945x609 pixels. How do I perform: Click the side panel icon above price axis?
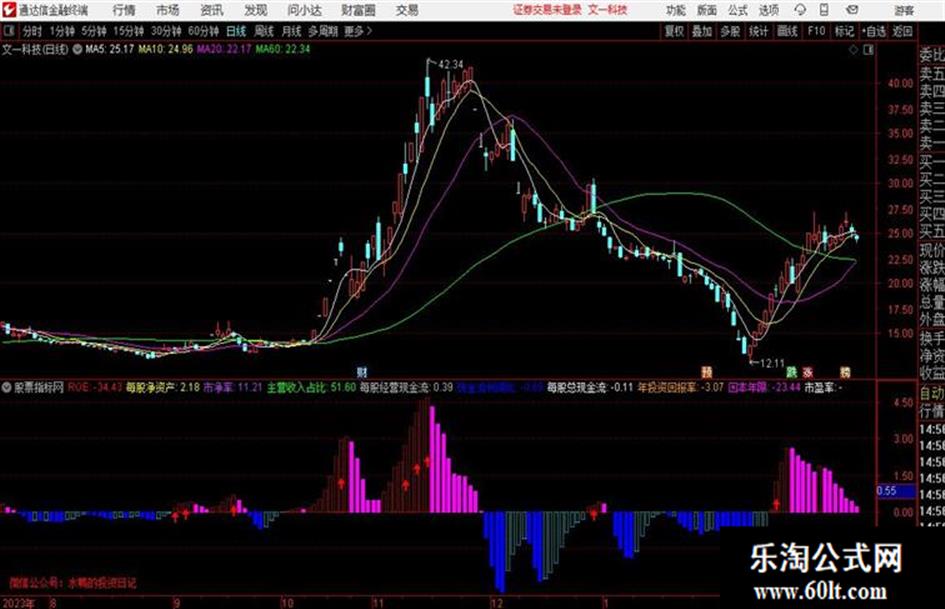click(x=868, y=50)
